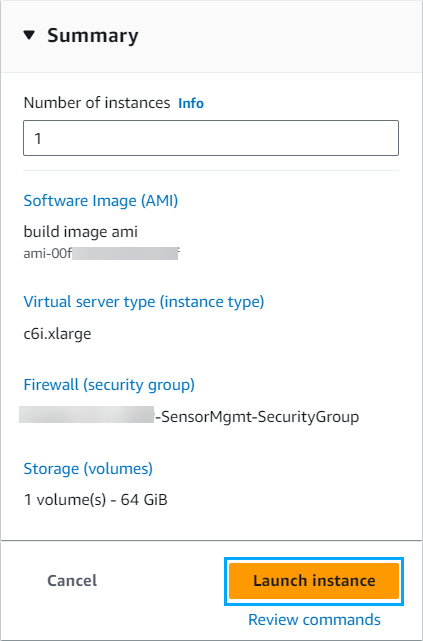Screen dimensions: 423x641
Task: Open the Storage (volumes) link
Action: pos(88,468)
